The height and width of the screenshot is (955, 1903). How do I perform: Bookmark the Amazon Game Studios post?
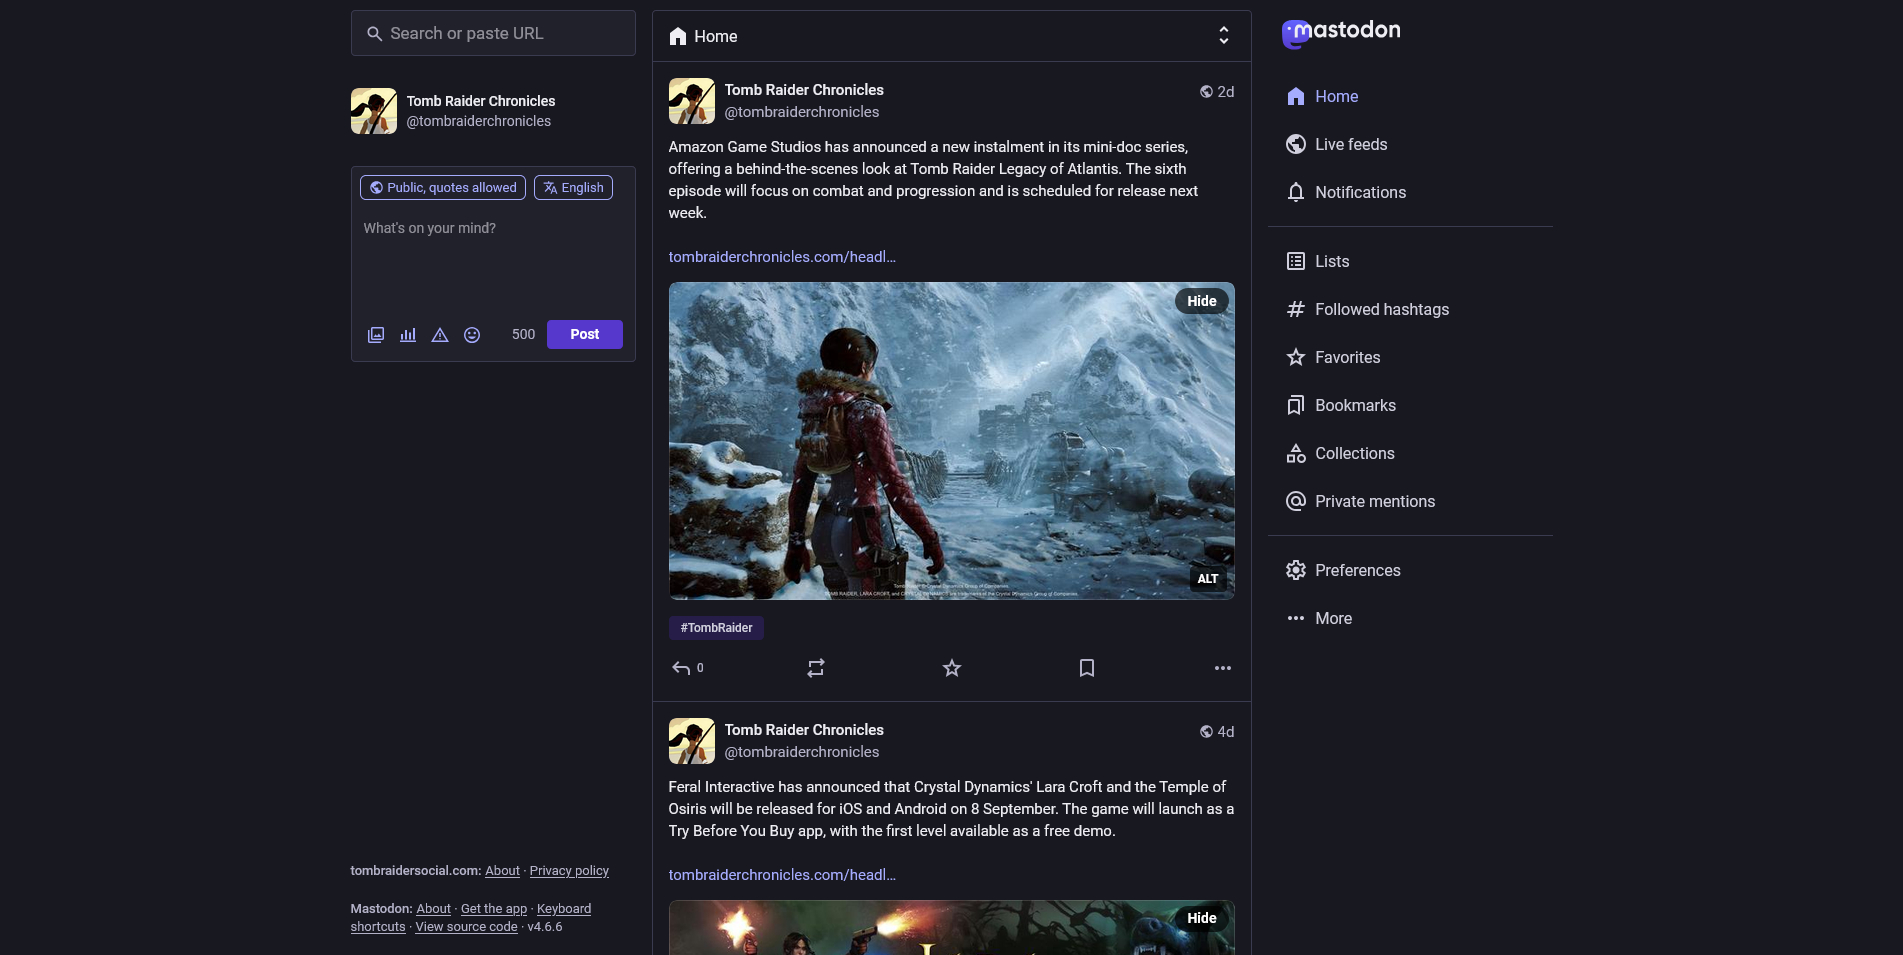[x=1087, y=668]
